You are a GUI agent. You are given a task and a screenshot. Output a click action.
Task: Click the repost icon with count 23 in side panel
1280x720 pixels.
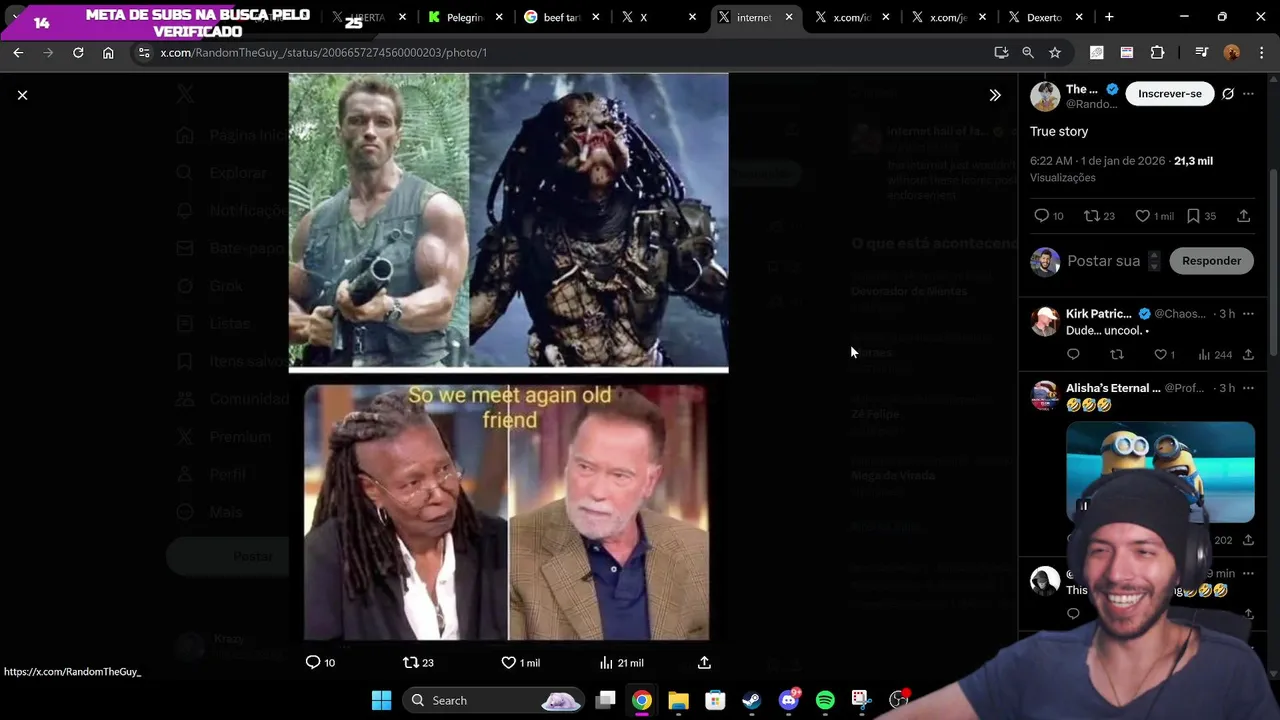tap(1092, 216)
